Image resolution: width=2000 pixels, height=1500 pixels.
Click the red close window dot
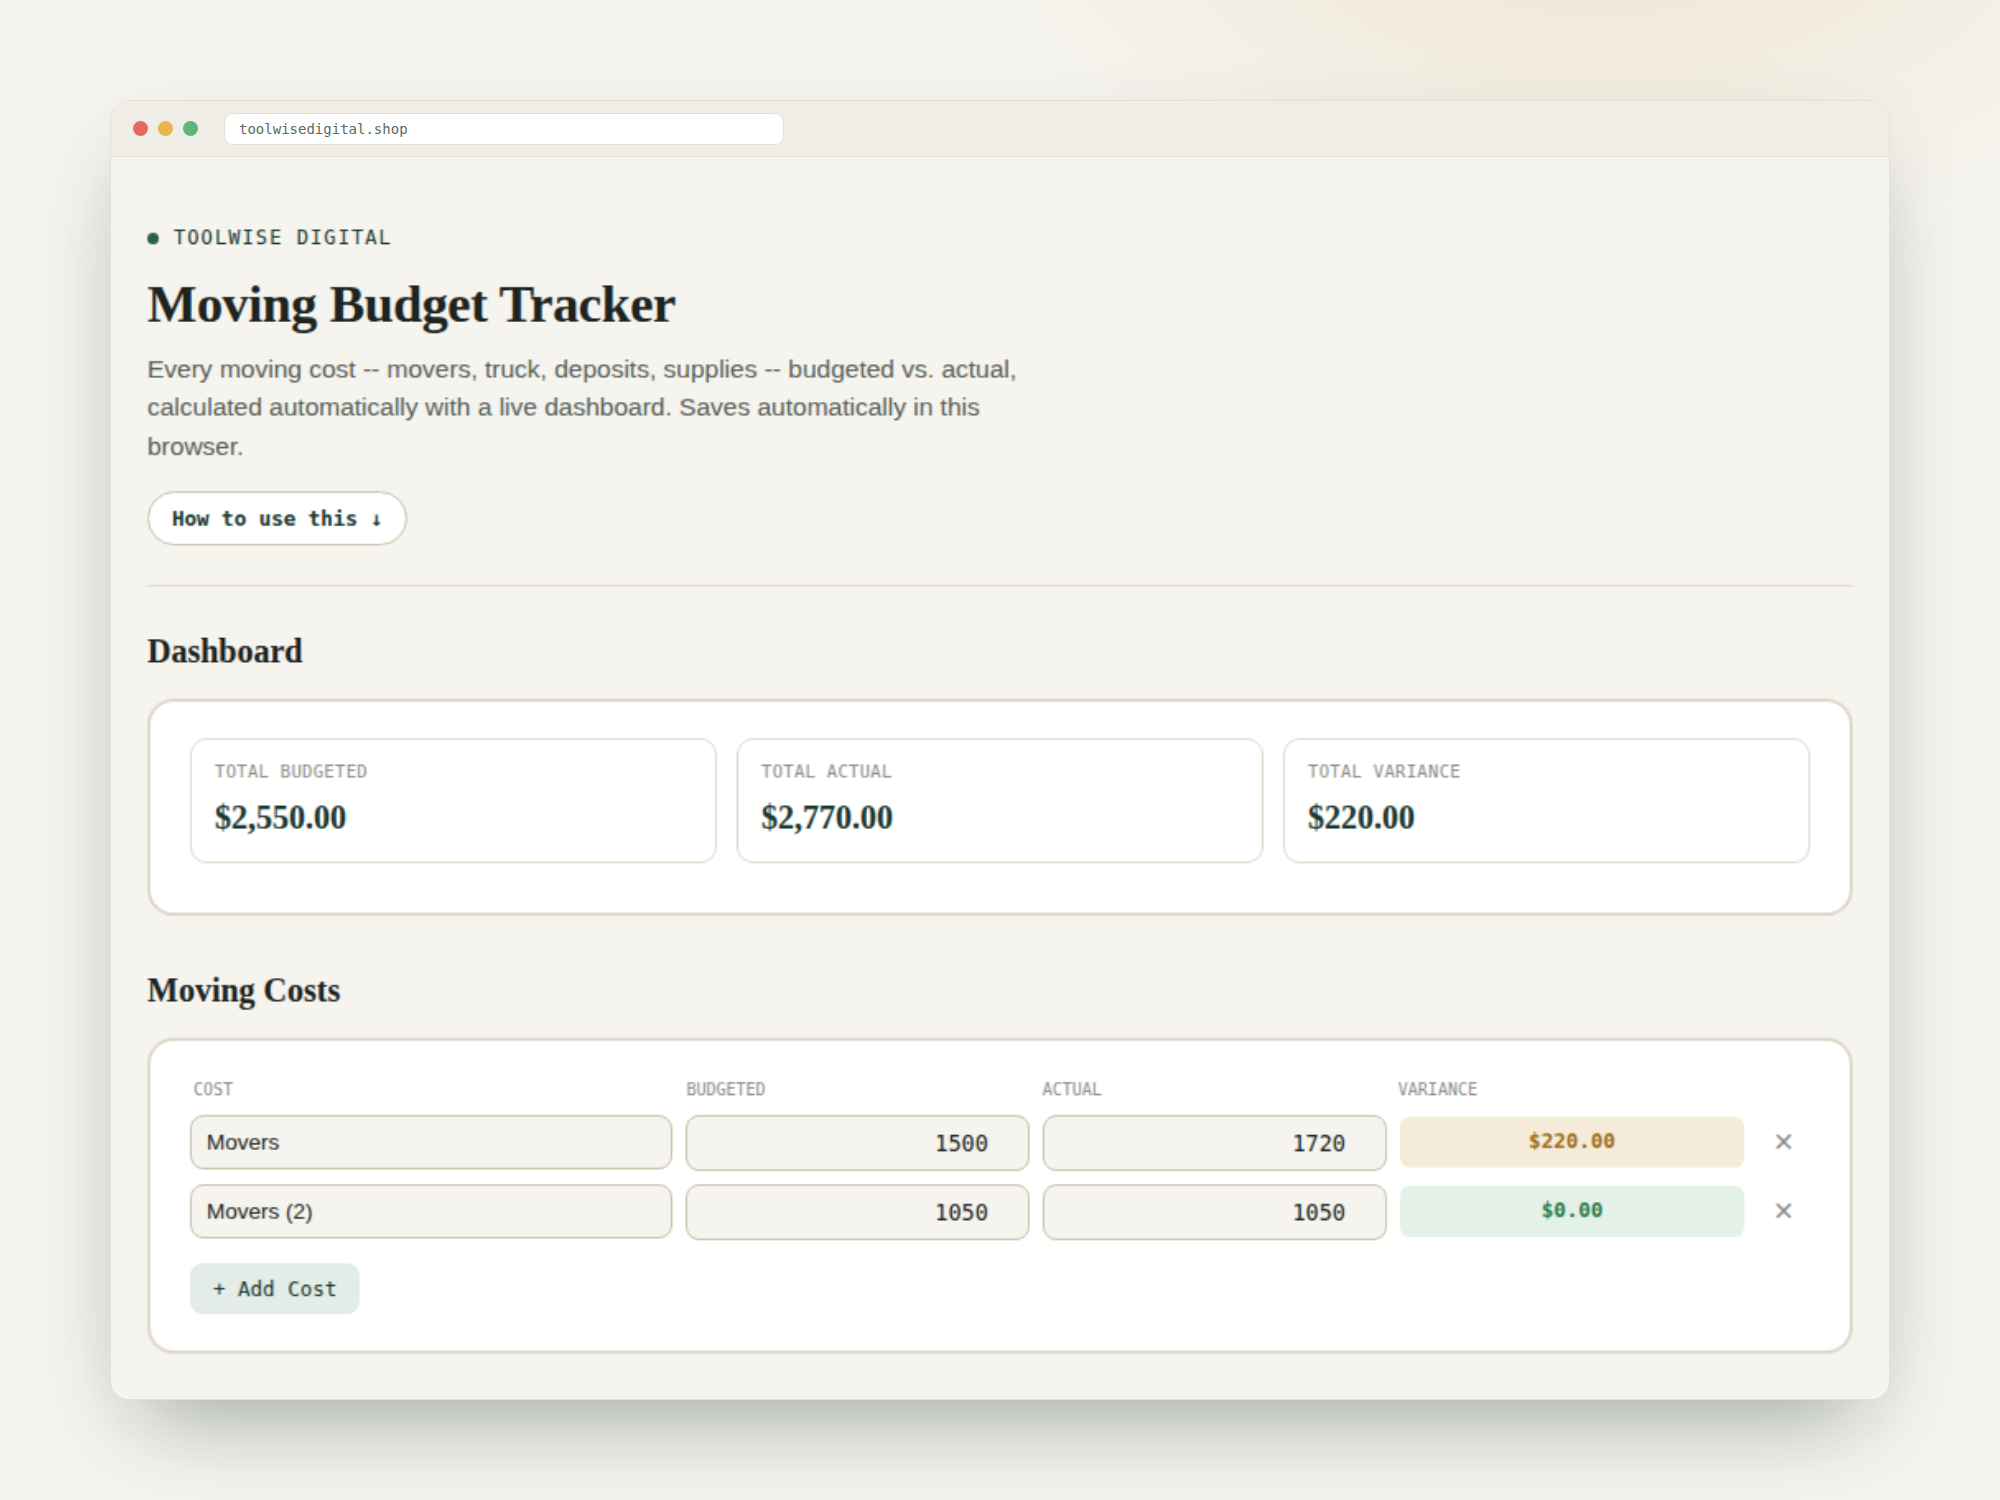click(x=140, y=129)
